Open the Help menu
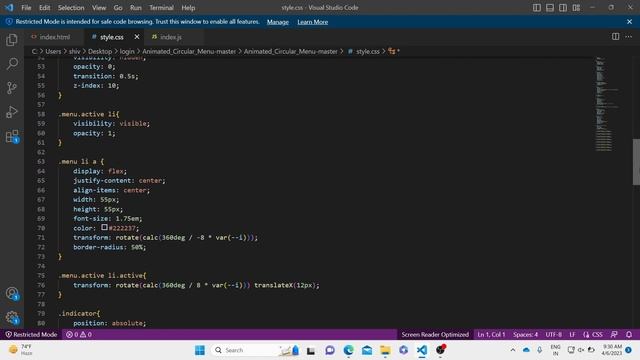The width and height of the screenshot is (640, 360). pyautogui.click(x=188, y=8)
